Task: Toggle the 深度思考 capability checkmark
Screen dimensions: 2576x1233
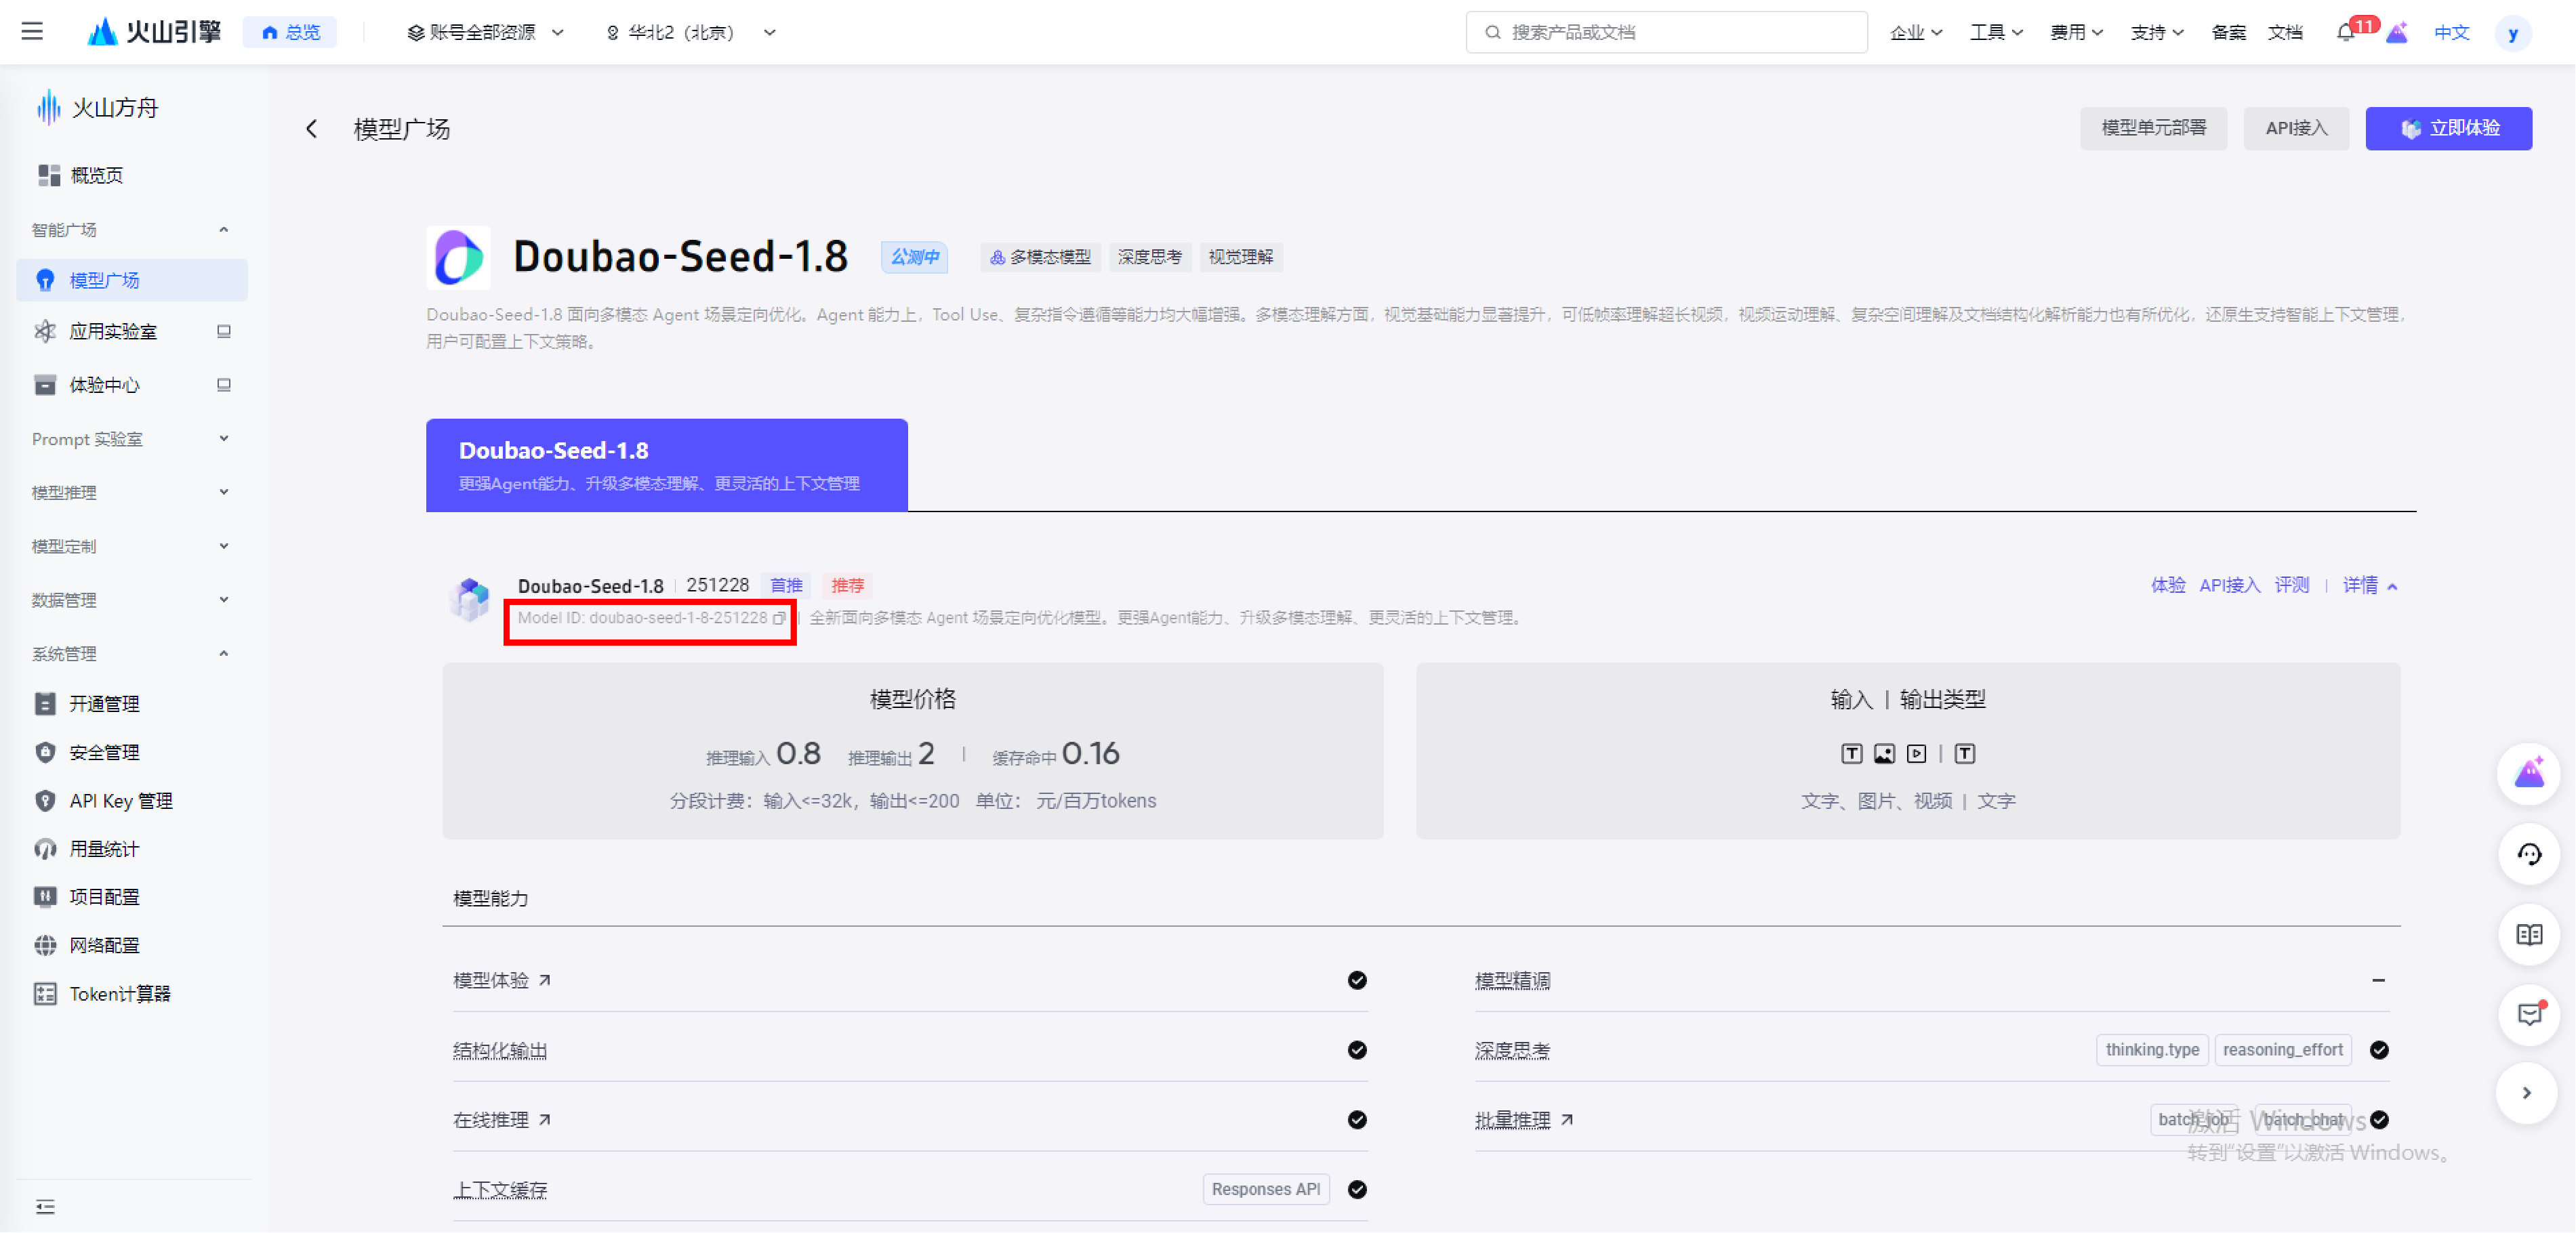Action: [x=2380, y=1050]
